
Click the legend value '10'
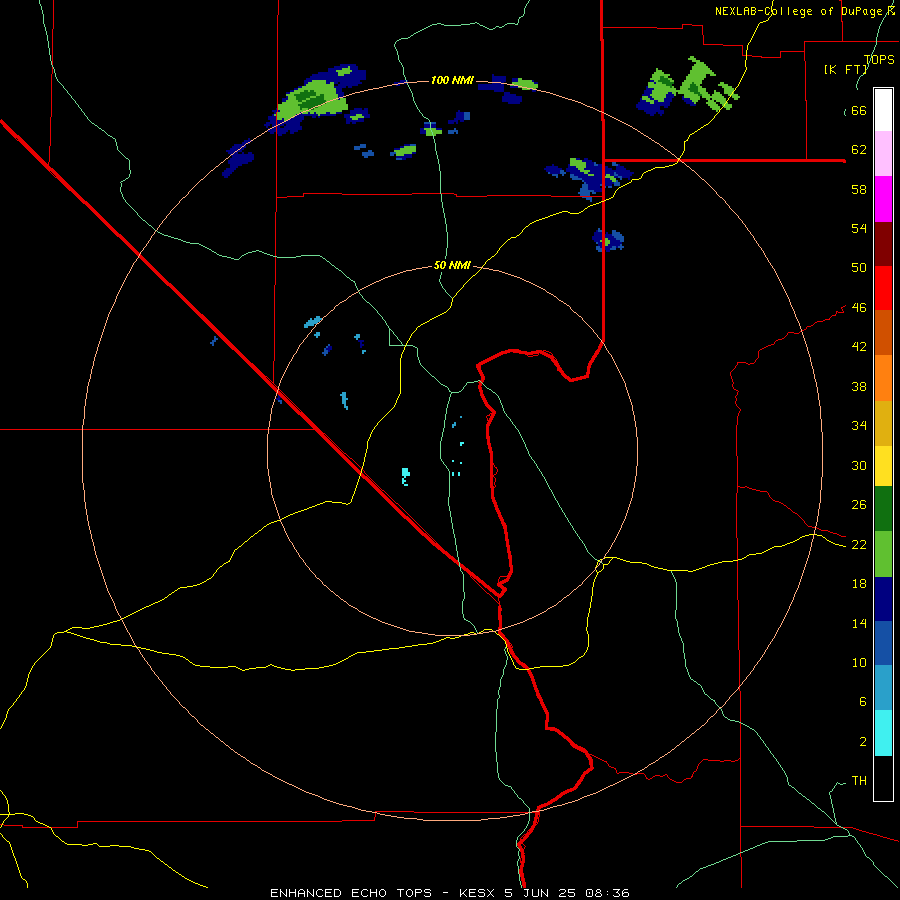pyautogui.click(x=859, y=663)
